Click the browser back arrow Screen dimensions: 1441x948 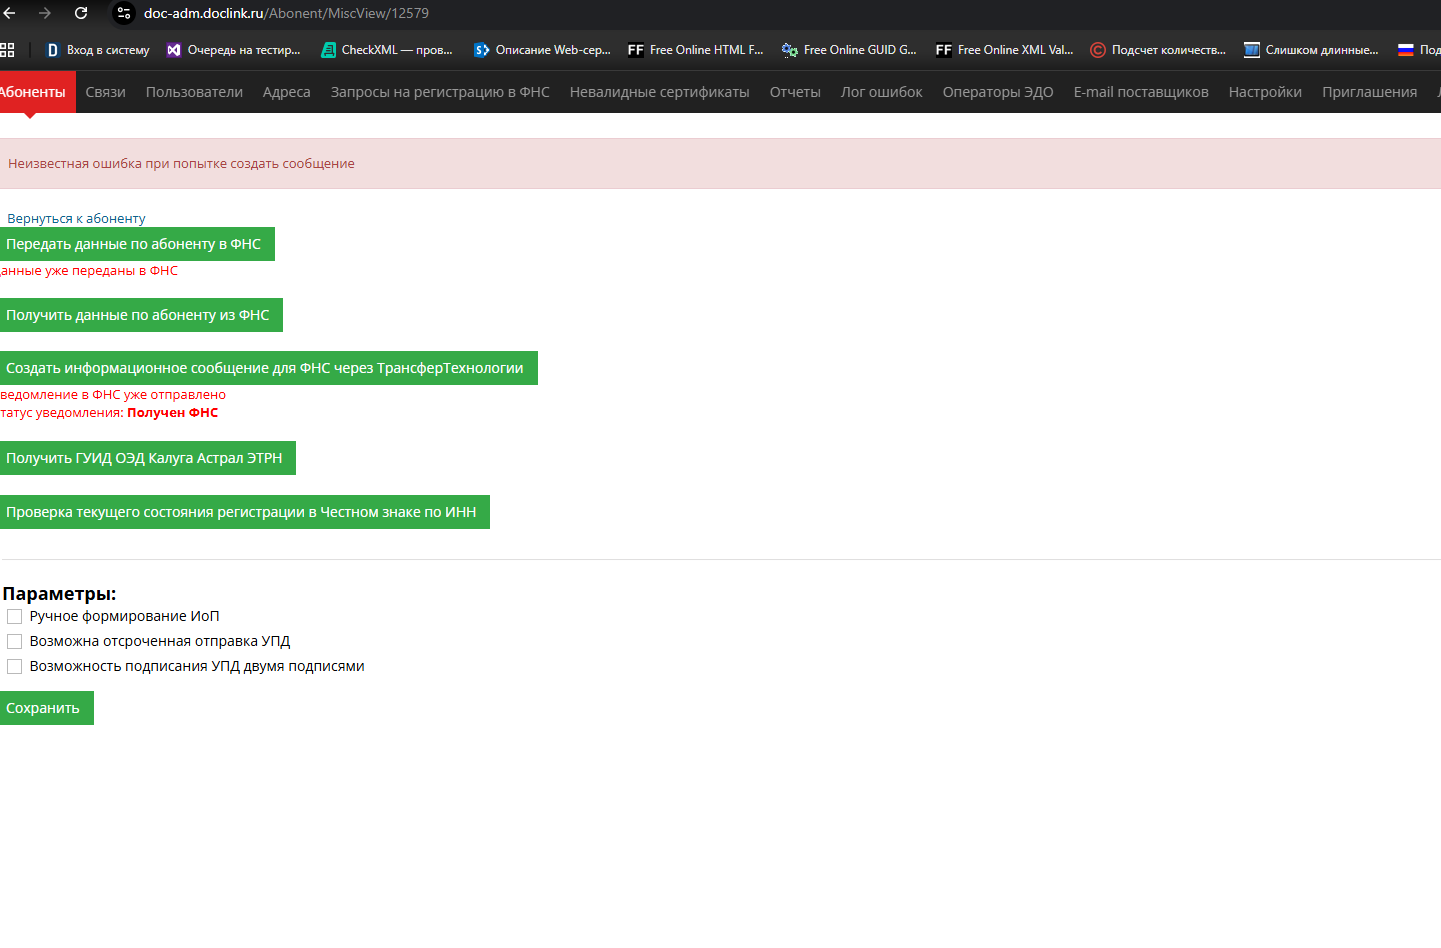pyautogui.click(x=10, y=13)
